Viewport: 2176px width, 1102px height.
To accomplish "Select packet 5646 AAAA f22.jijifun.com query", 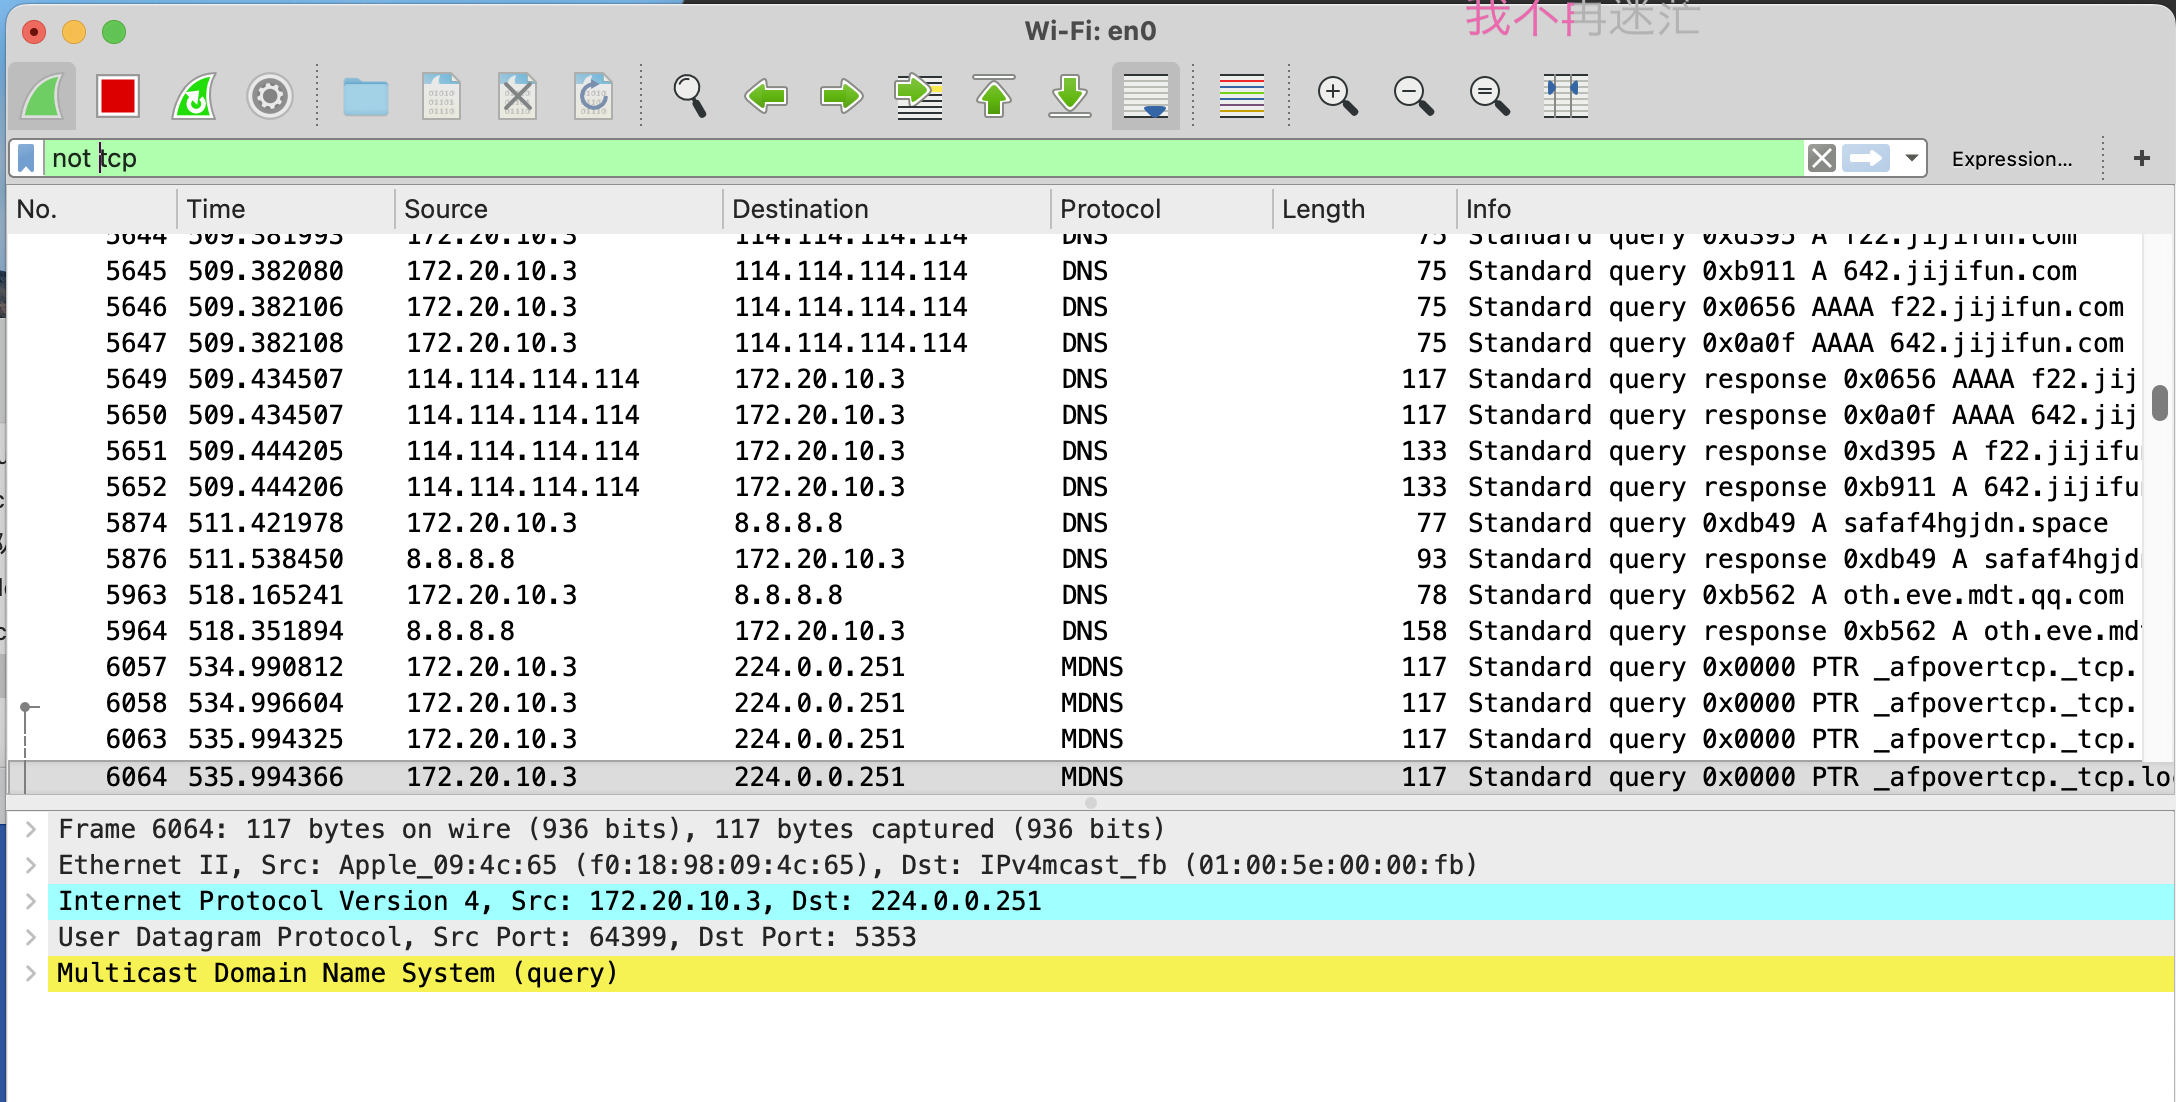I will (x=1075, y=307).
